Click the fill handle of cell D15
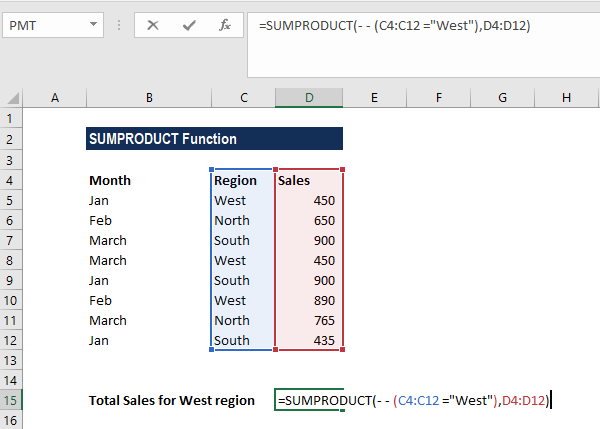The width and height of the screenshot is (600, 429). 342,410
